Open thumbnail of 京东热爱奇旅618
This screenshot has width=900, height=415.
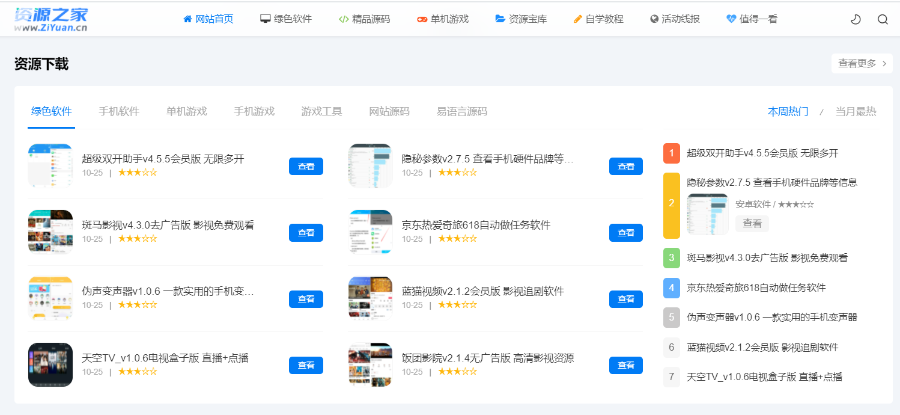(370, 232)
